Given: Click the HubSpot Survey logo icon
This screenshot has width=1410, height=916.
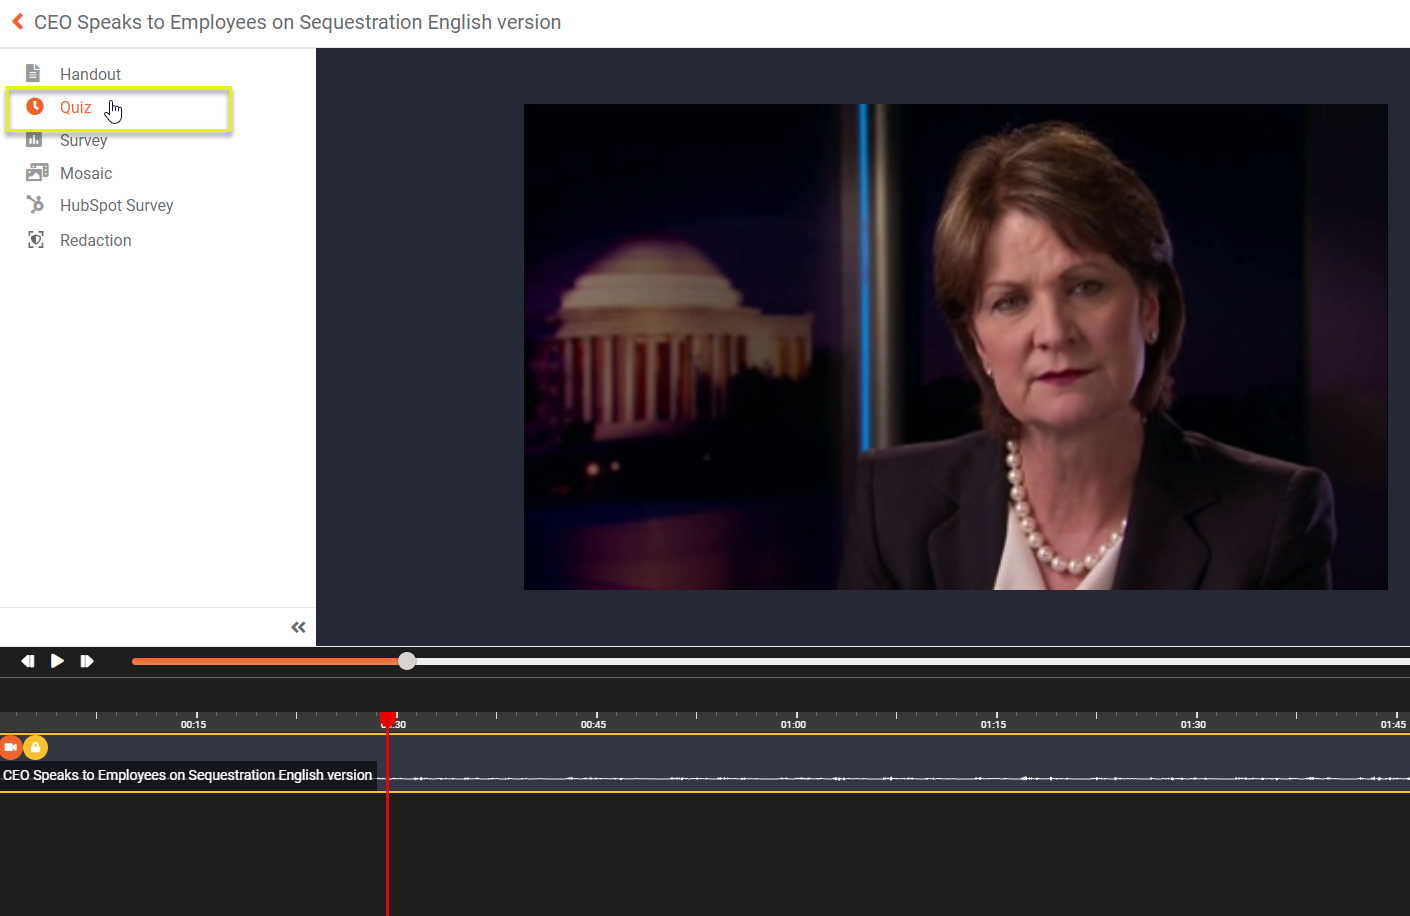Looking at the screenshot, I should point(35,205).
